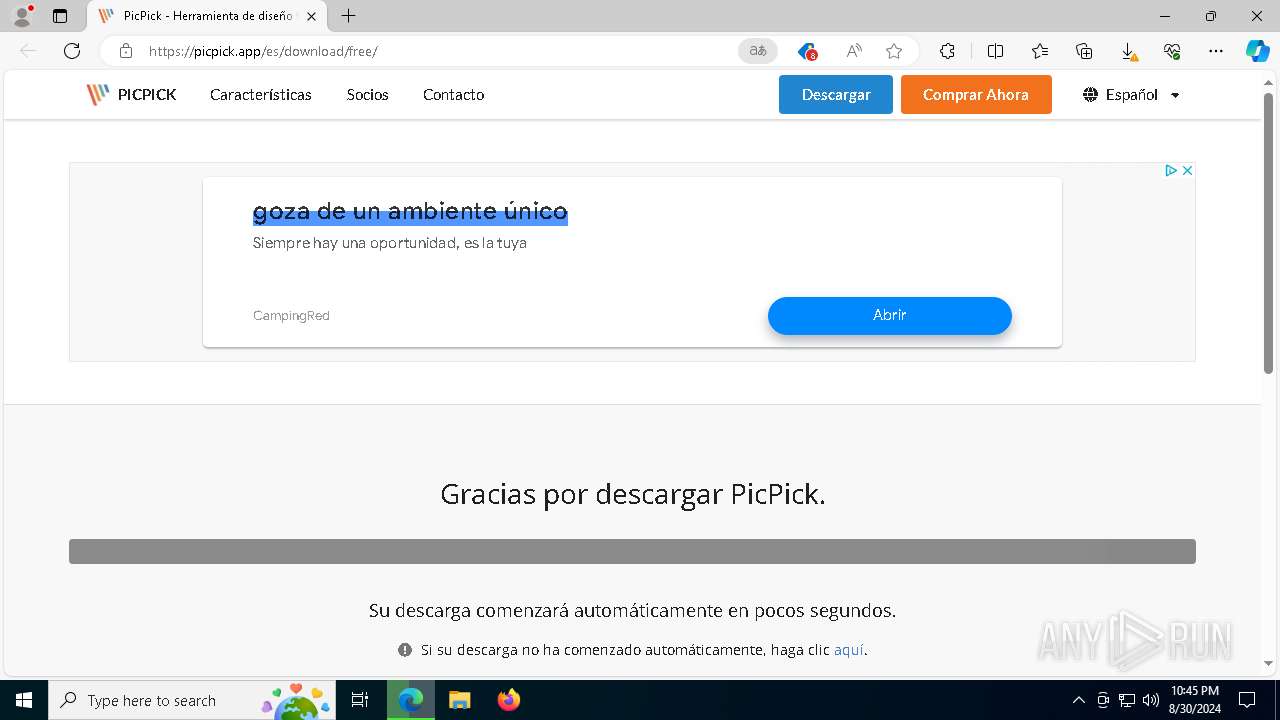Activate read aloud icon

[x=853, y=51]
